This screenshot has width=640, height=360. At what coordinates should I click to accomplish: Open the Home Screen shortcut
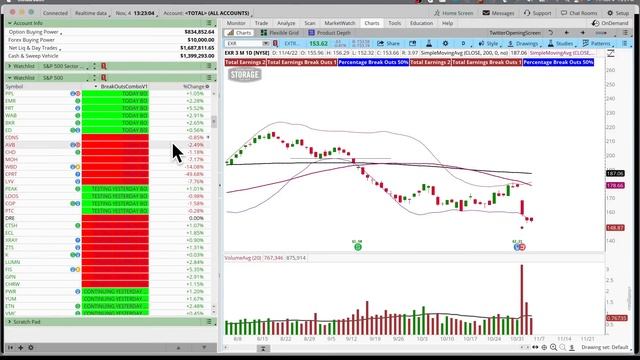(x=453, y=13)
